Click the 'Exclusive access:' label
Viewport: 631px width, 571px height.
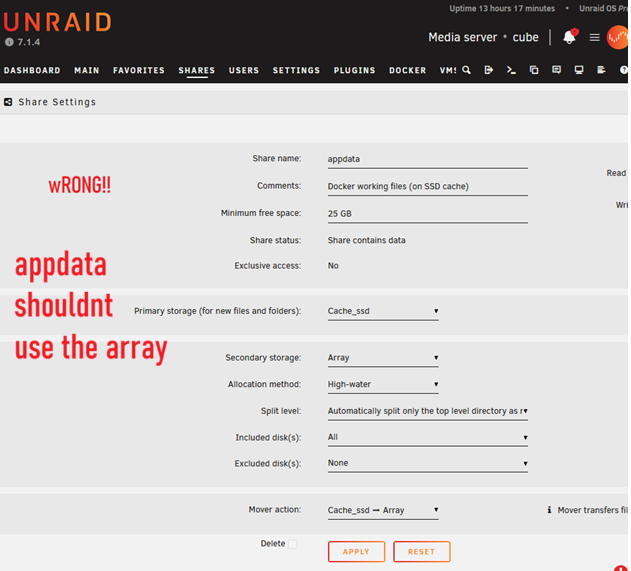click(x=268, y=266)
